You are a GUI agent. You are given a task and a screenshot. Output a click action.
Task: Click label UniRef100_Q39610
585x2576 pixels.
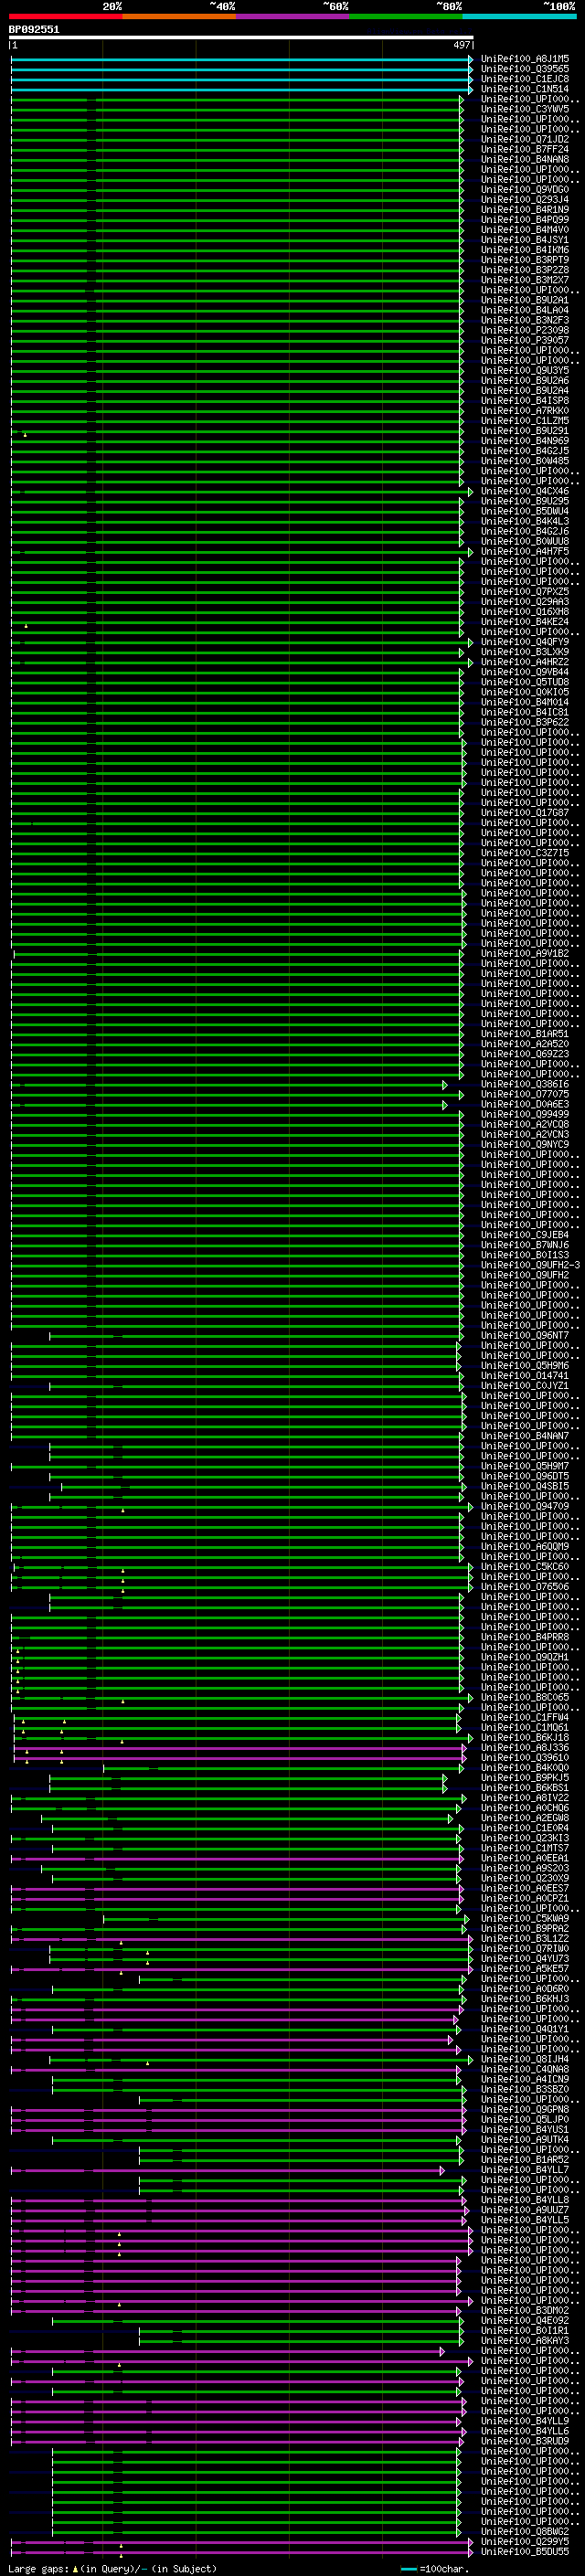[525, 1757]
